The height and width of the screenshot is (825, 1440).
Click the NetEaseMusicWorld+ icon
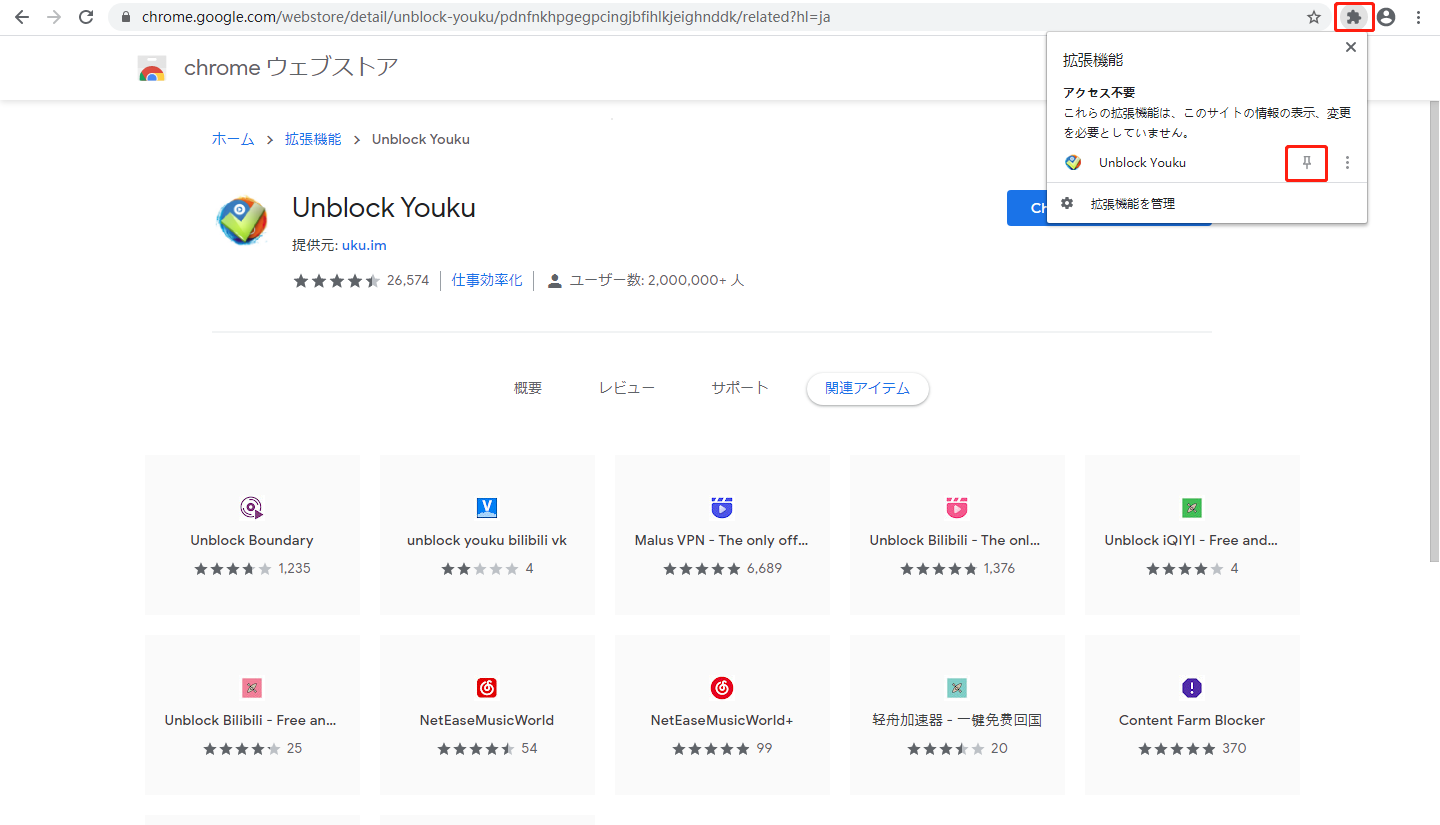click(722, 687)
